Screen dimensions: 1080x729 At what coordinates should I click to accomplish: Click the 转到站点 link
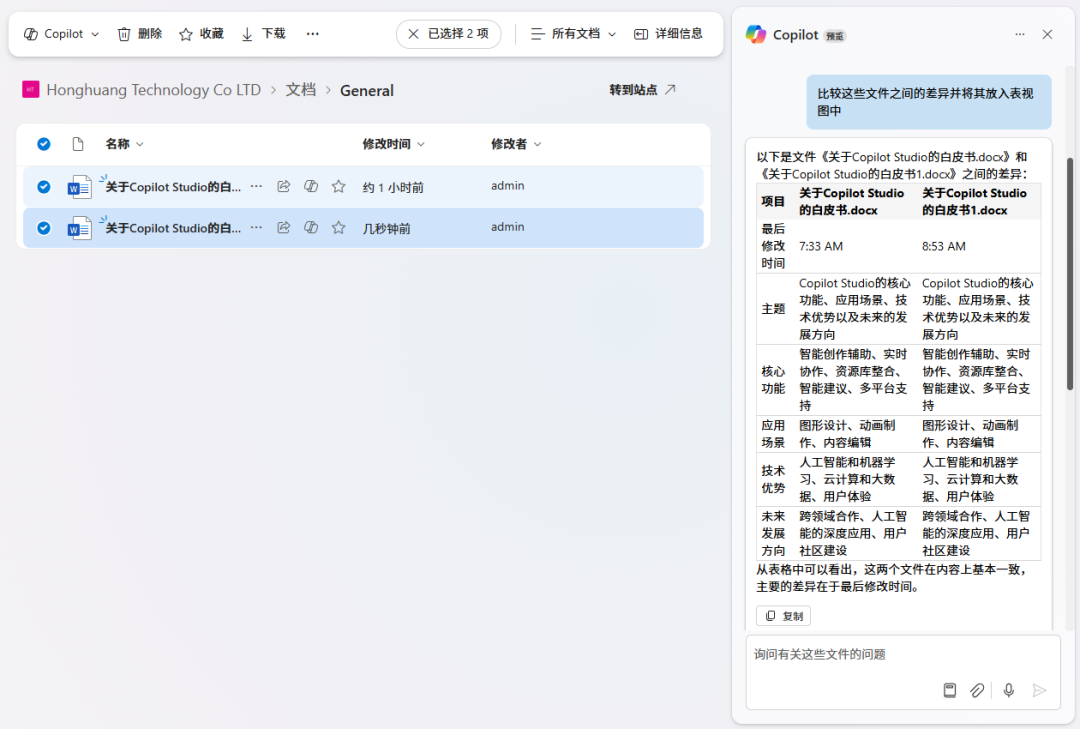coord(643,90)
